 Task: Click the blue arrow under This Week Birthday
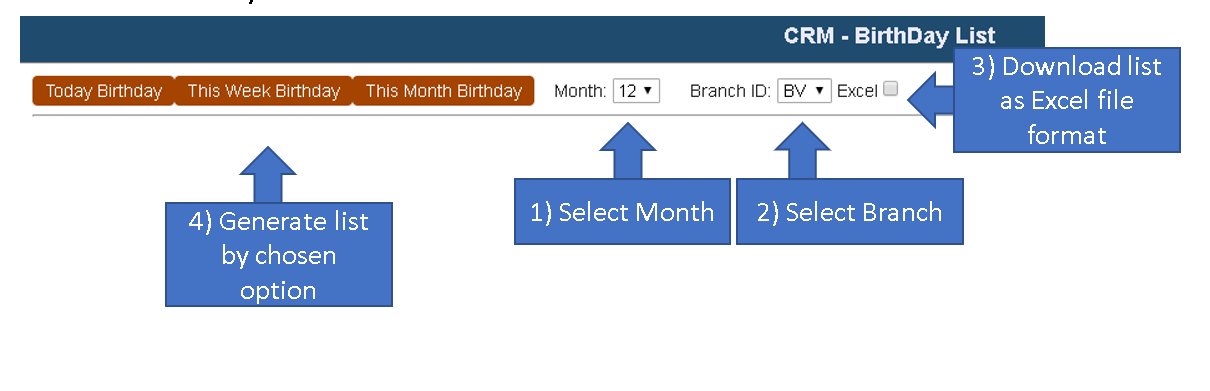click(x=269, y=175)
